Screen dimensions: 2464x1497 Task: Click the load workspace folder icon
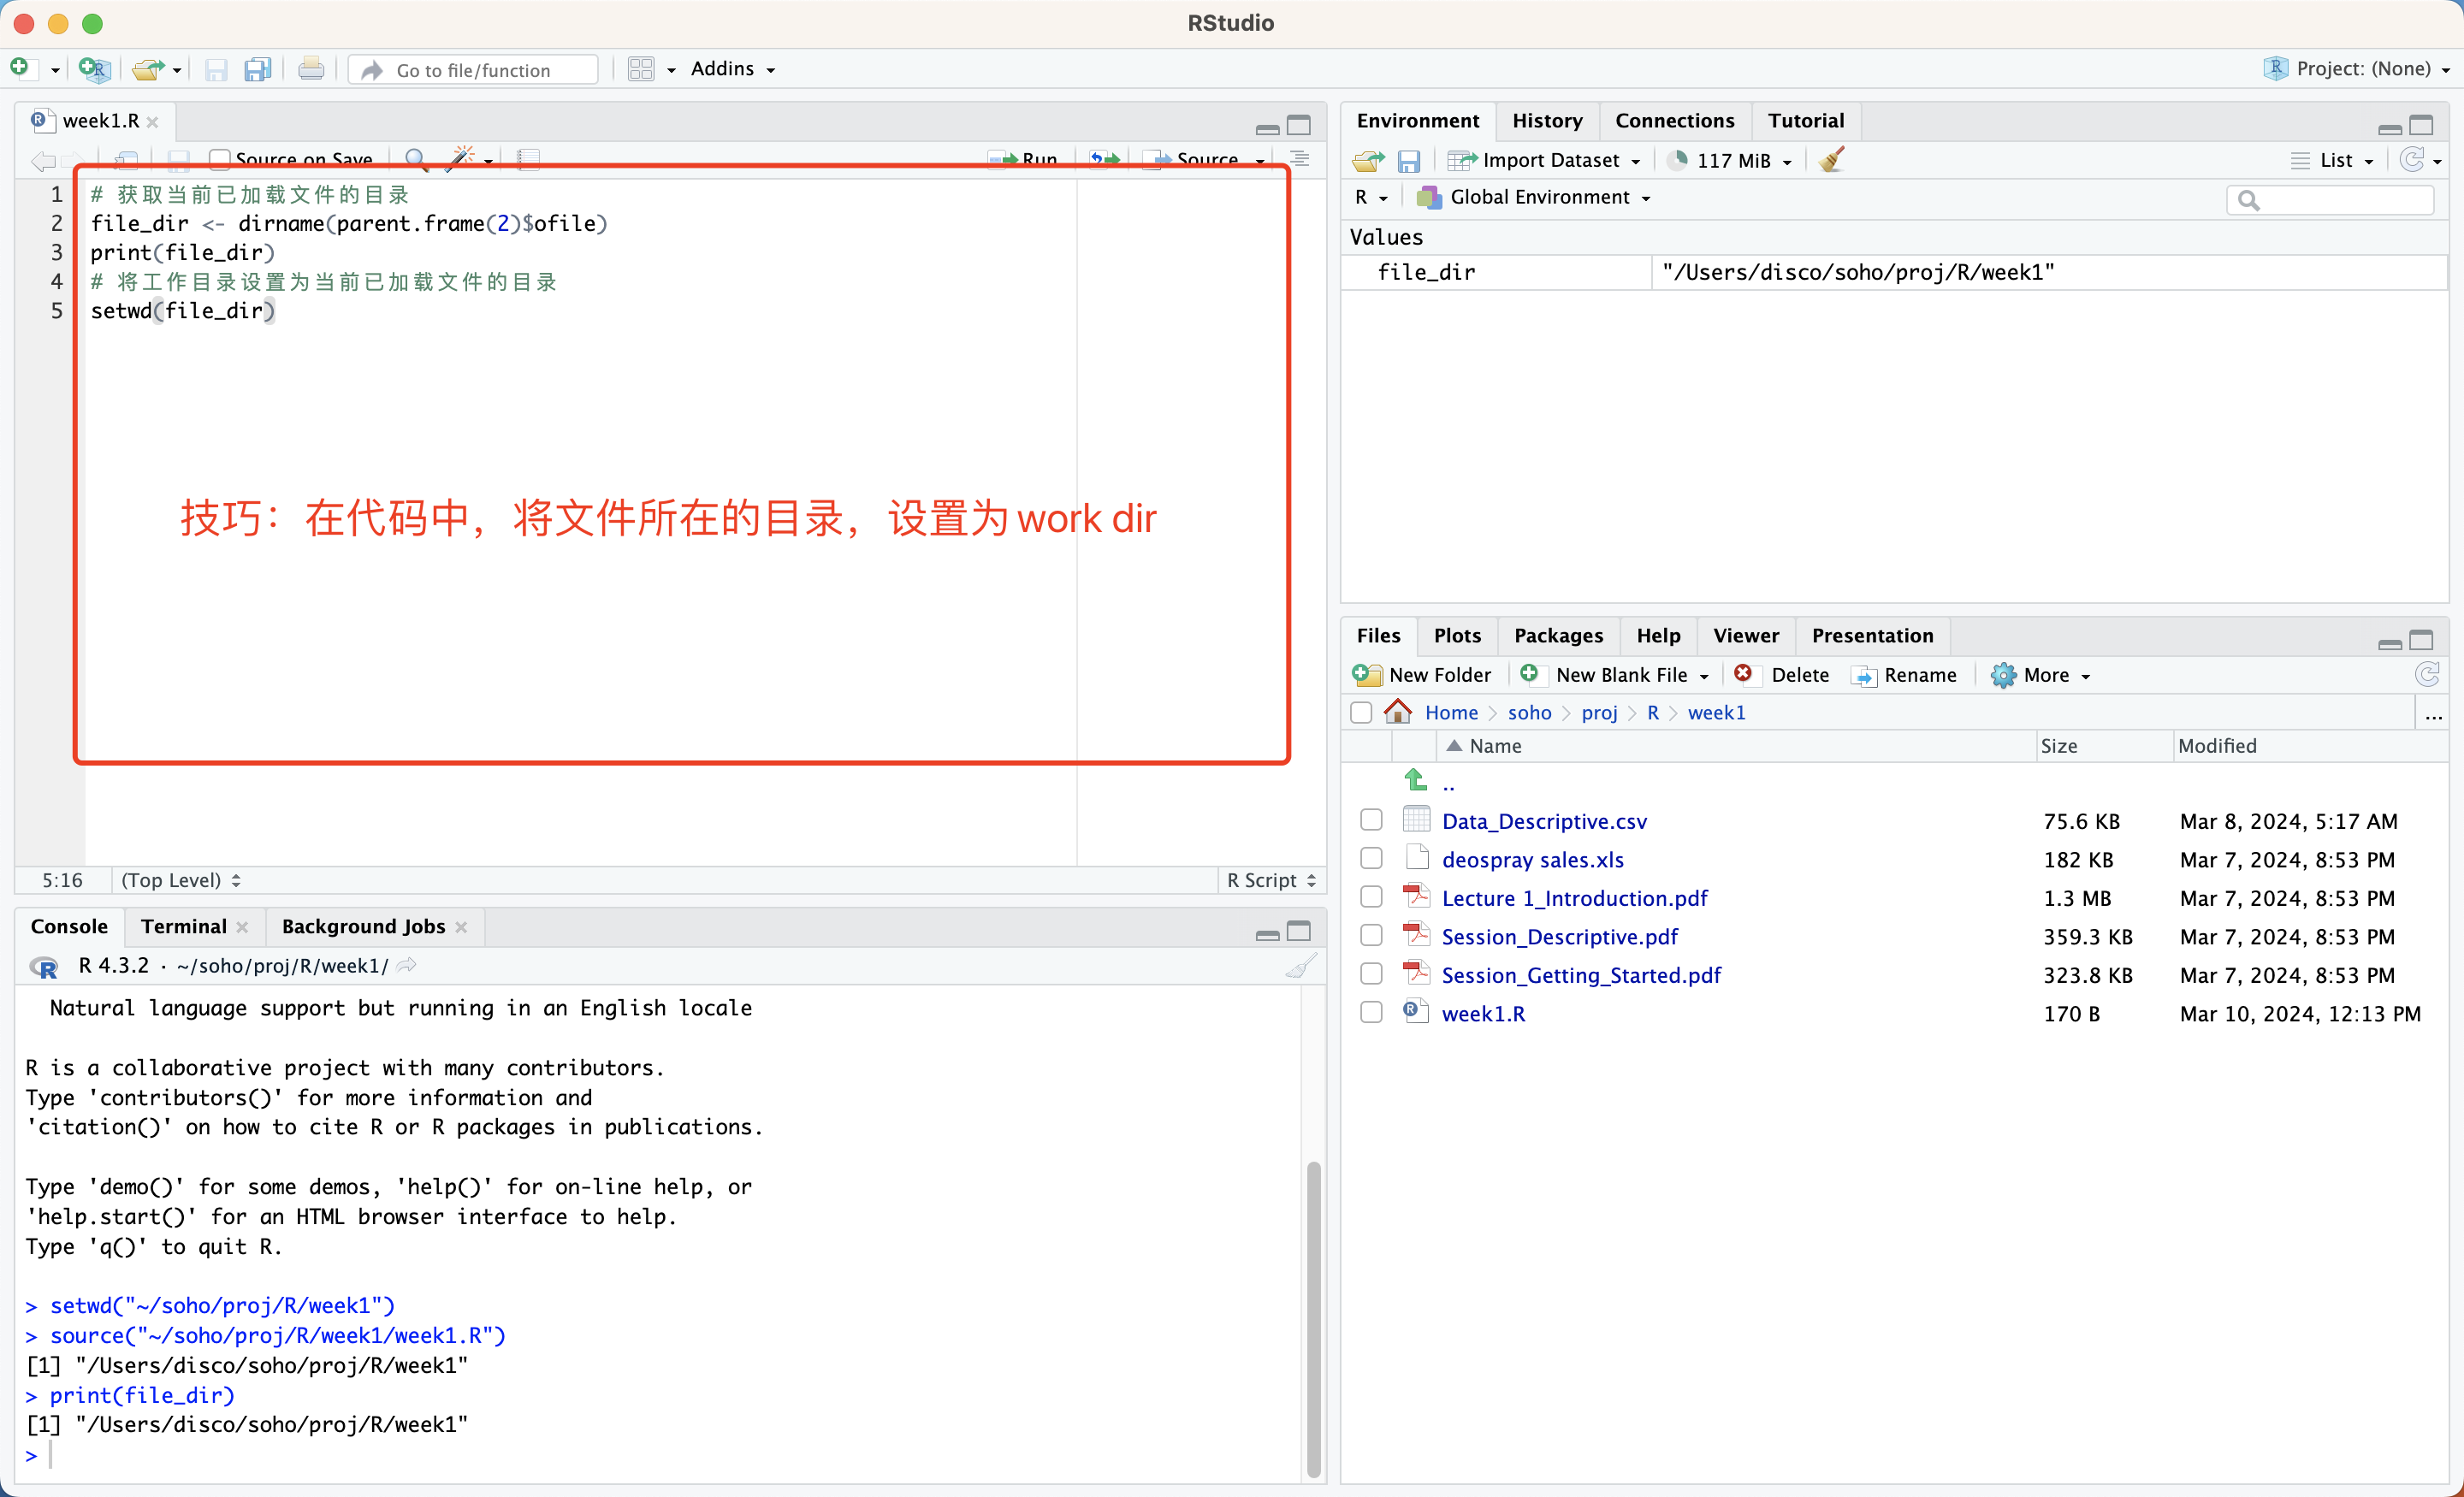[1368, 161]
